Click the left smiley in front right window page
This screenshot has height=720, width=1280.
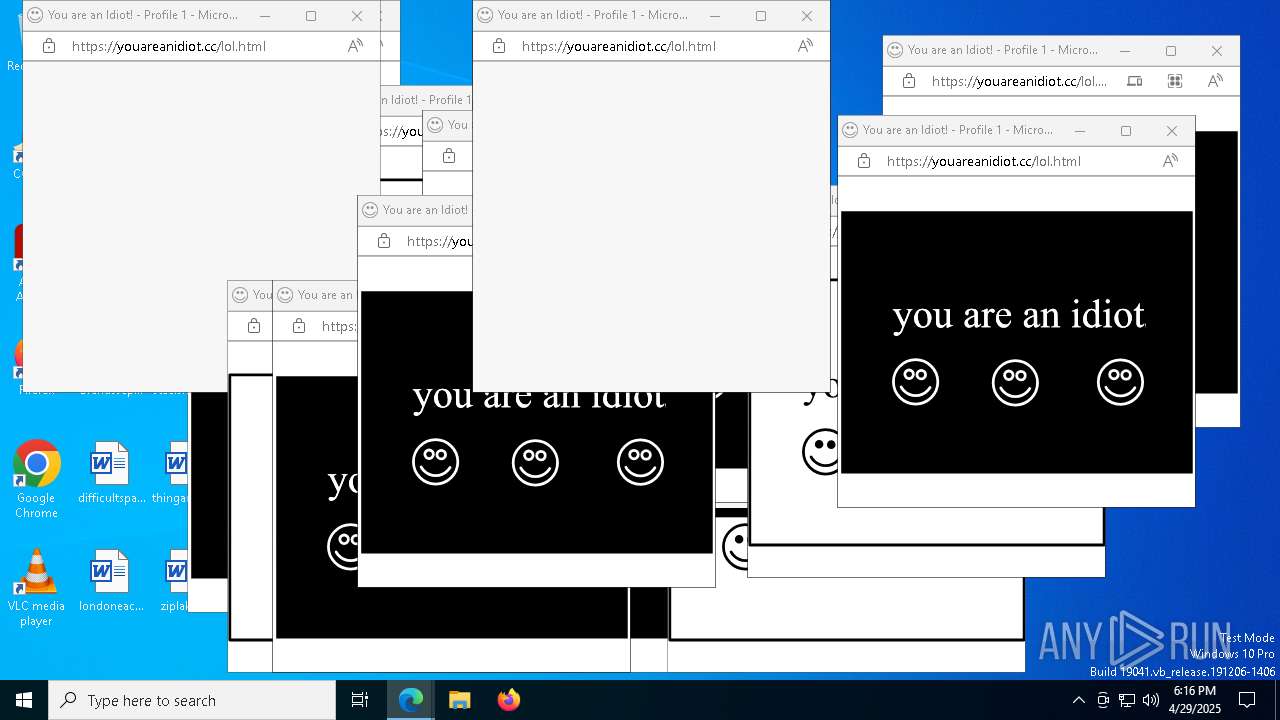[915, 382]
